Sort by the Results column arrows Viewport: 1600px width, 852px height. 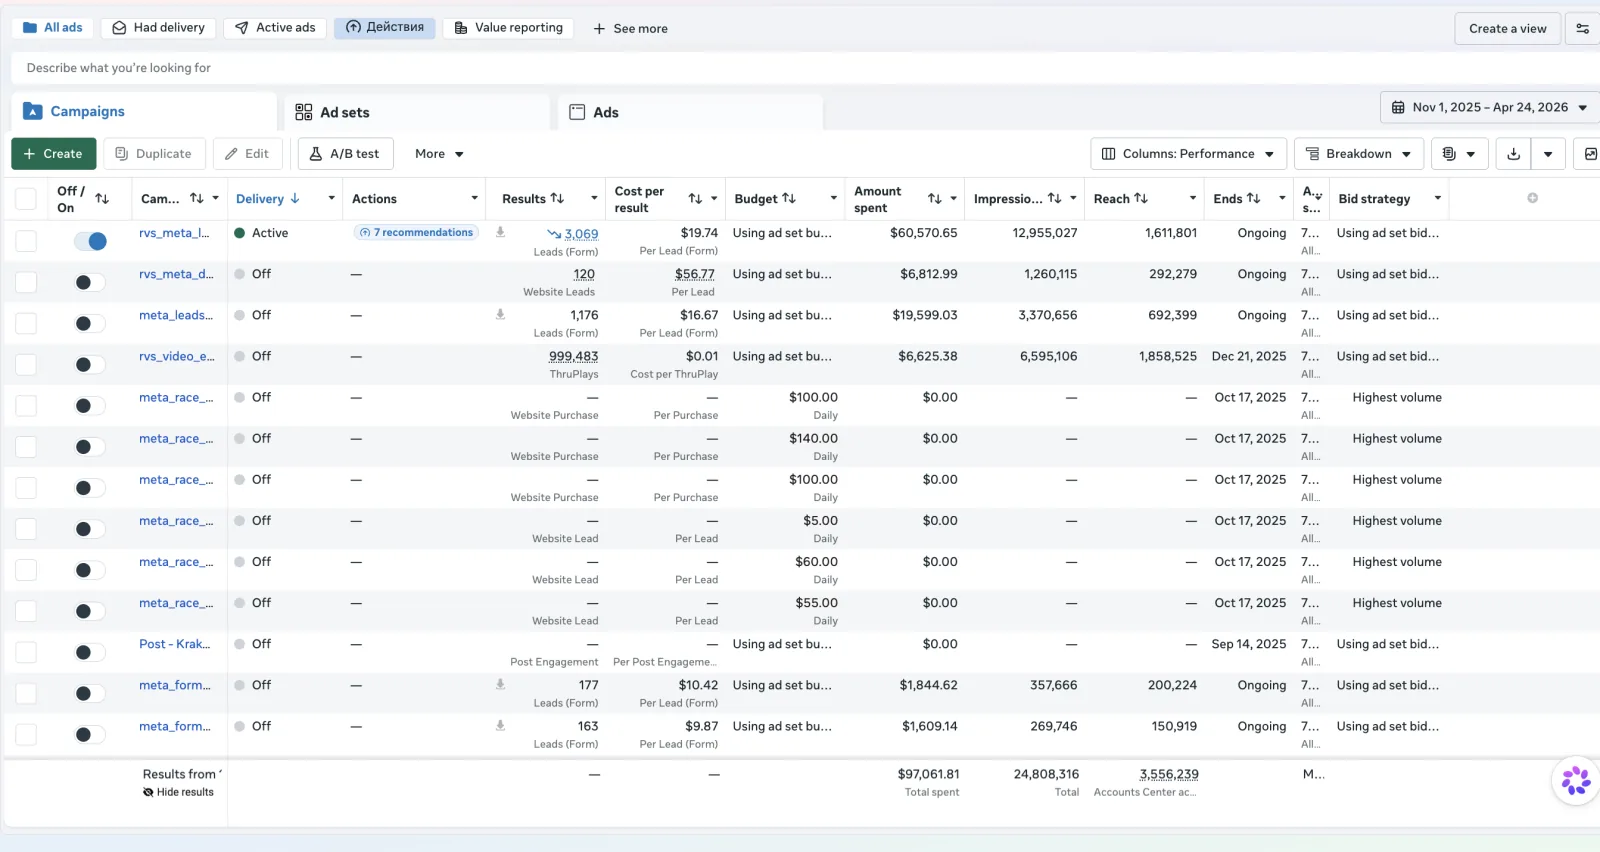pyautogui.click(x=557, y=198)
